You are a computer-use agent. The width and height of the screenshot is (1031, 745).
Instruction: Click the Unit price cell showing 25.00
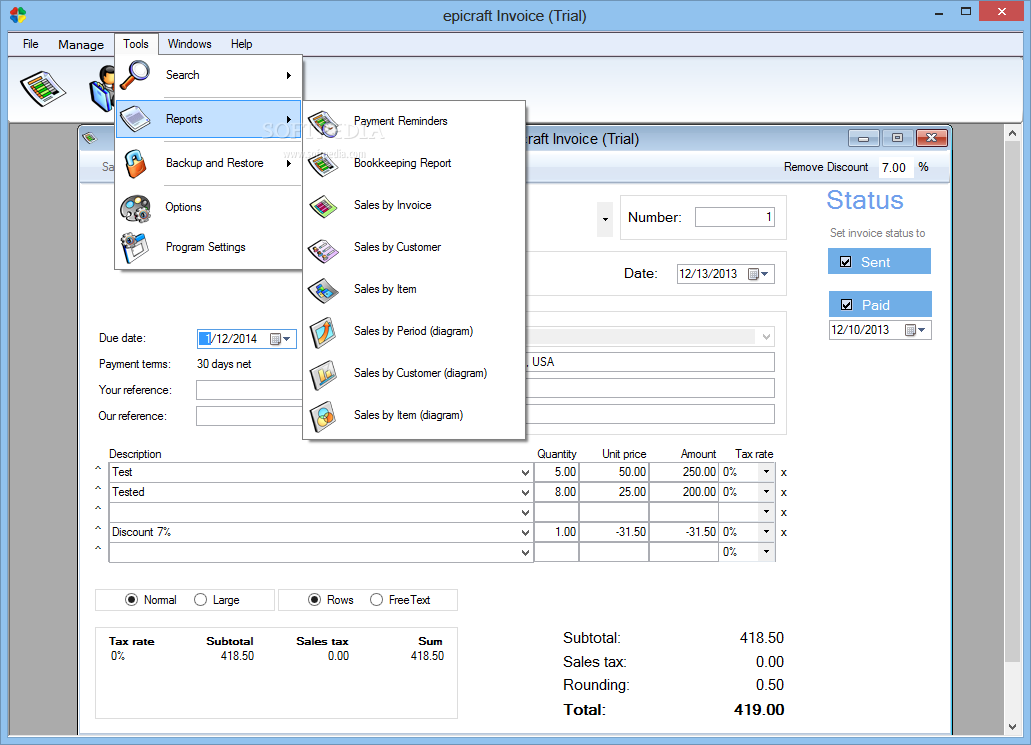tap(614, 492)
